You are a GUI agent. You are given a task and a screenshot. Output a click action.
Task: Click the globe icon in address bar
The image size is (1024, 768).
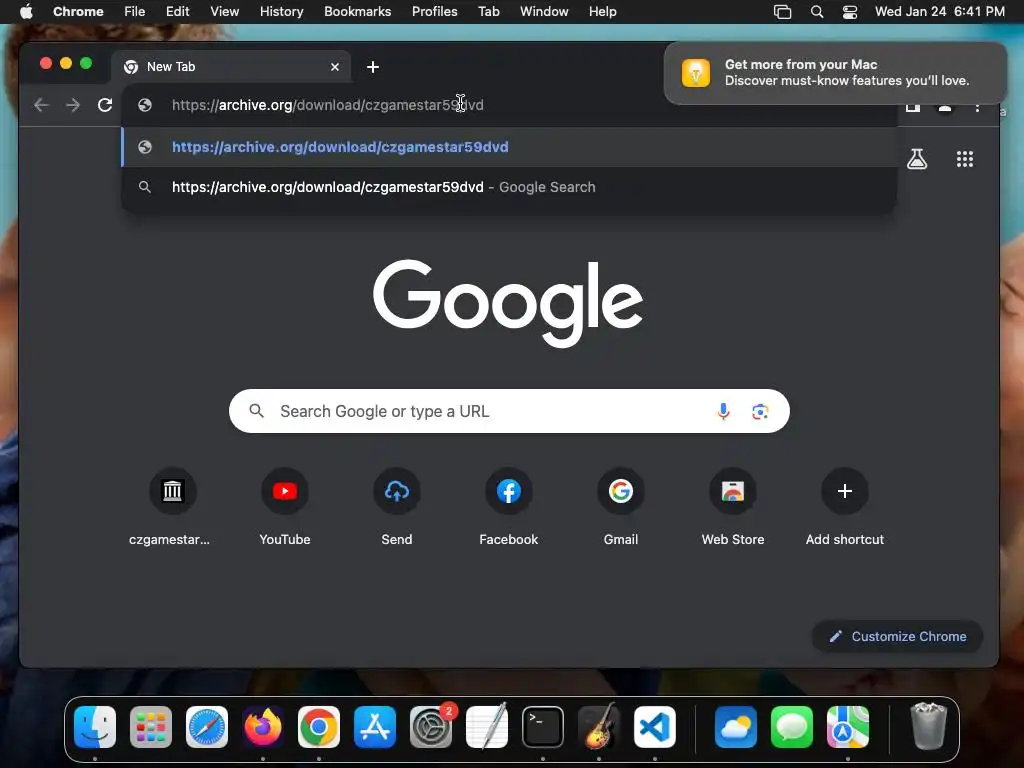[145, 104]
